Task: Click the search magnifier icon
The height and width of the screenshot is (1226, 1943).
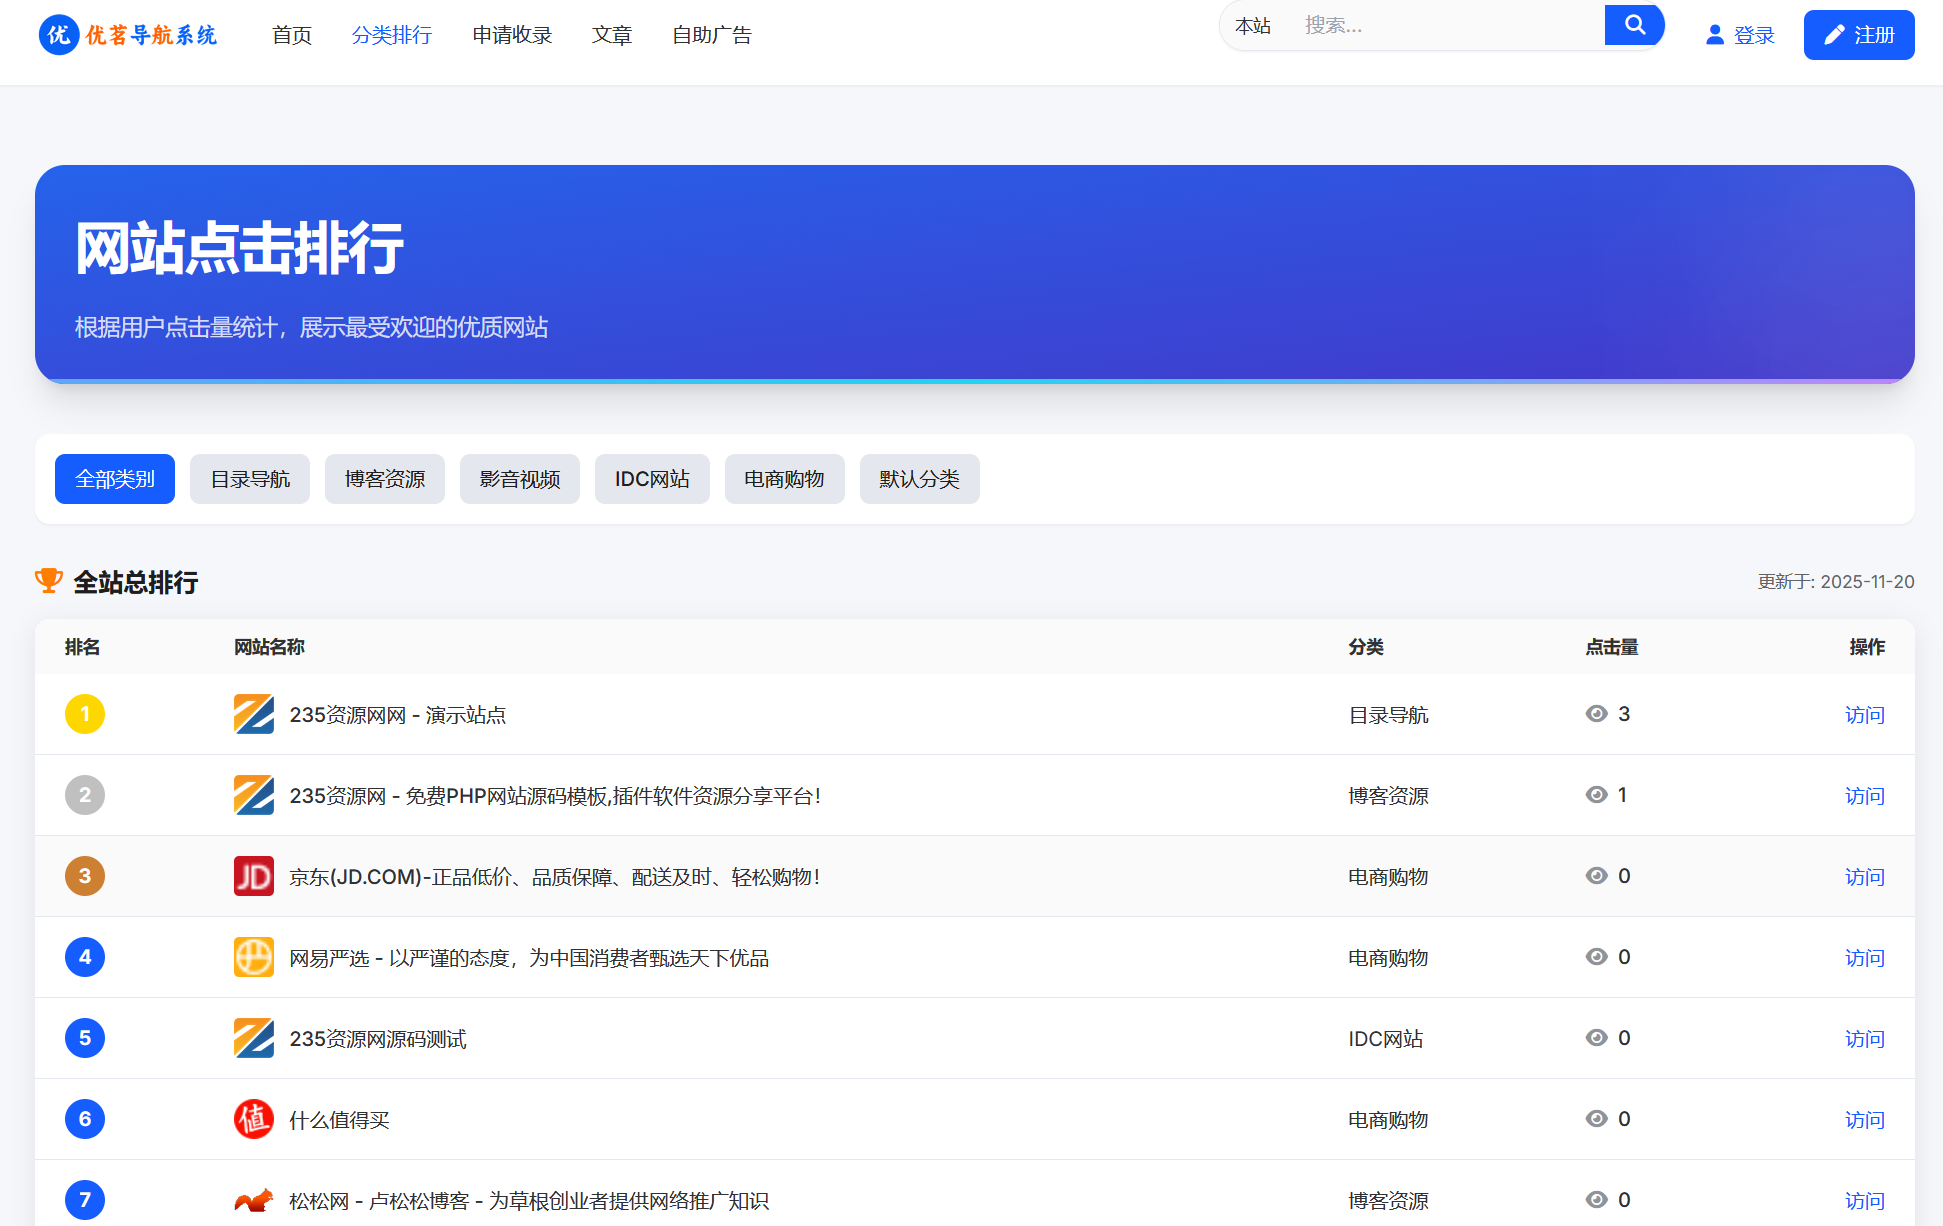Action: coord(1634,25)
